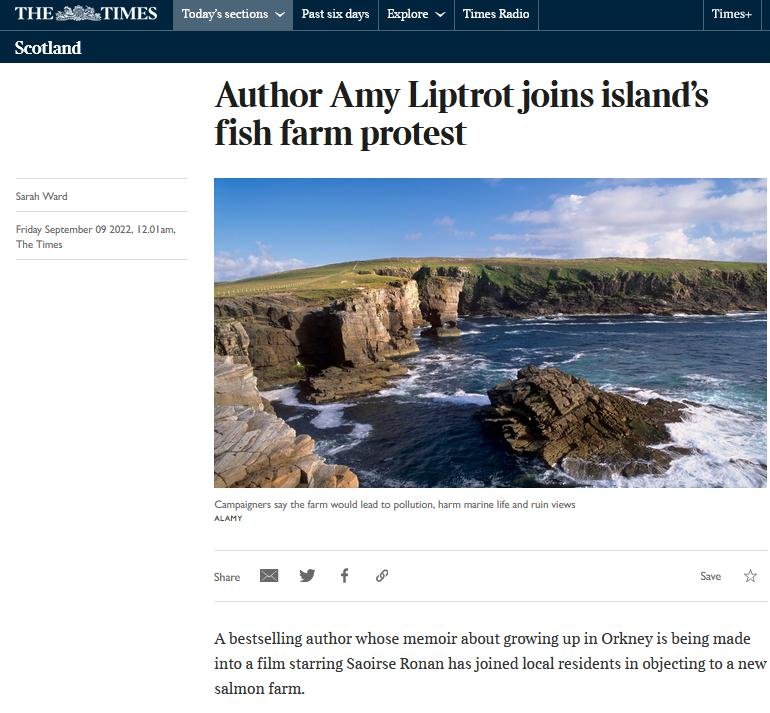Go to Times+ section
The image size is (770, 713).
pos(732,14)
